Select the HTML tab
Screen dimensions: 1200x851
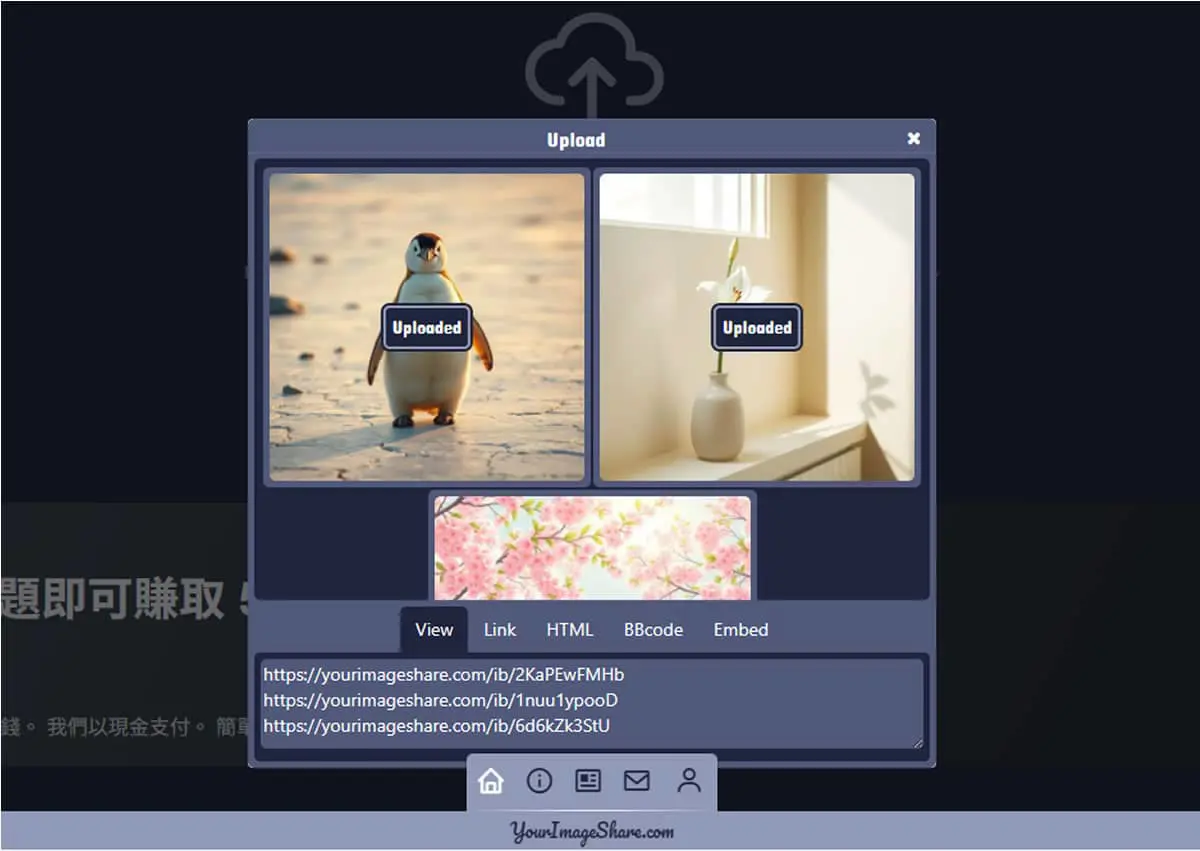tap(570, 630)
